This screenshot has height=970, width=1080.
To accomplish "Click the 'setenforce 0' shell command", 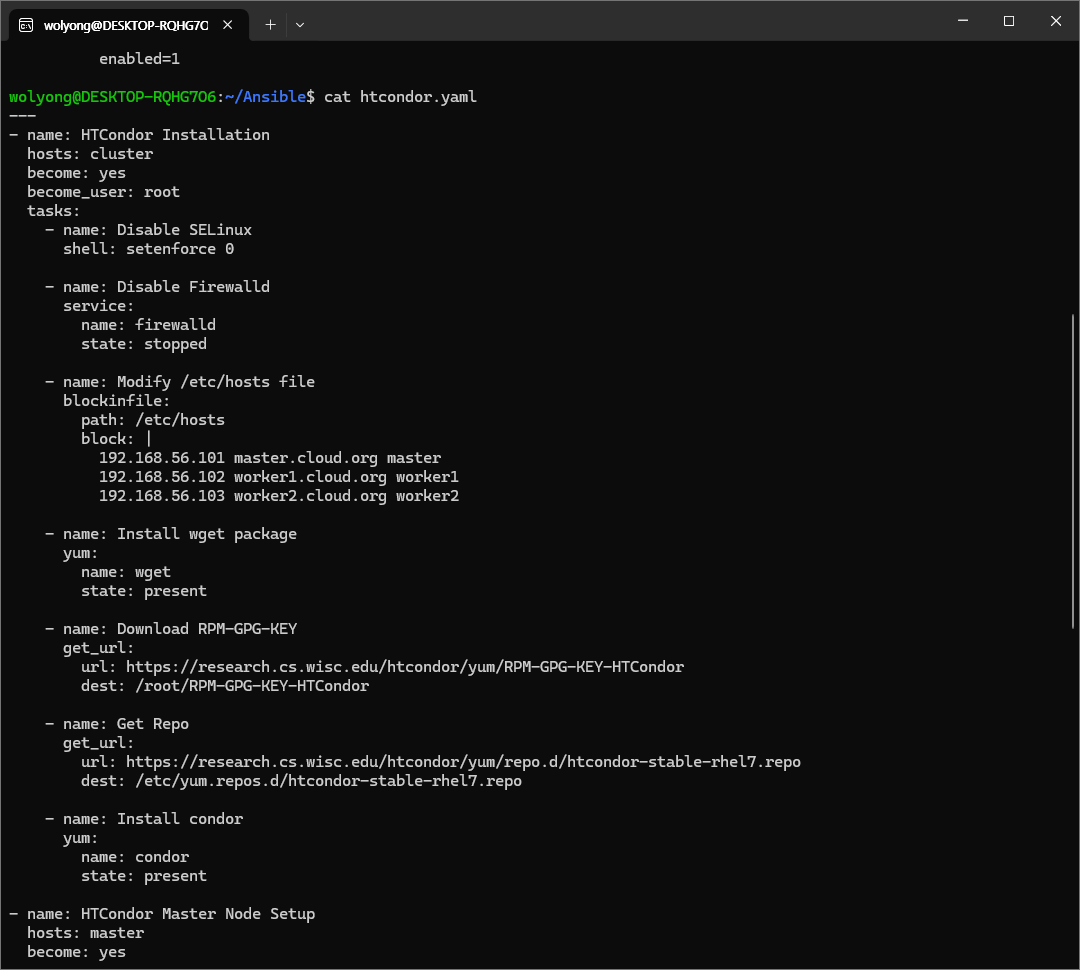I will click(x=180, y=249).
